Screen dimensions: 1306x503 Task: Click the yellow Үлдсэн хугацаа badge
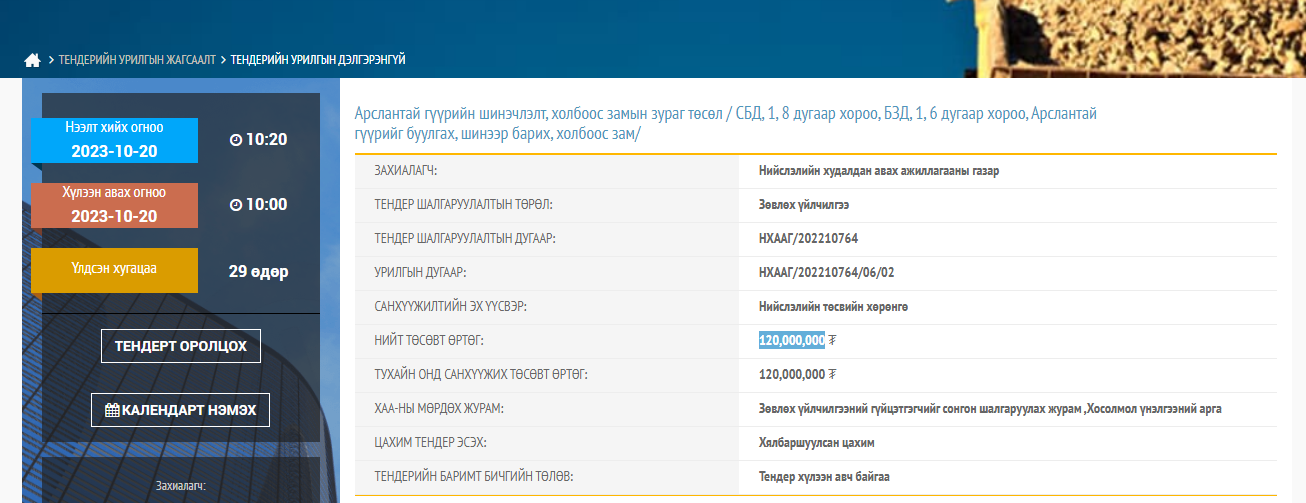pos(114,270)
